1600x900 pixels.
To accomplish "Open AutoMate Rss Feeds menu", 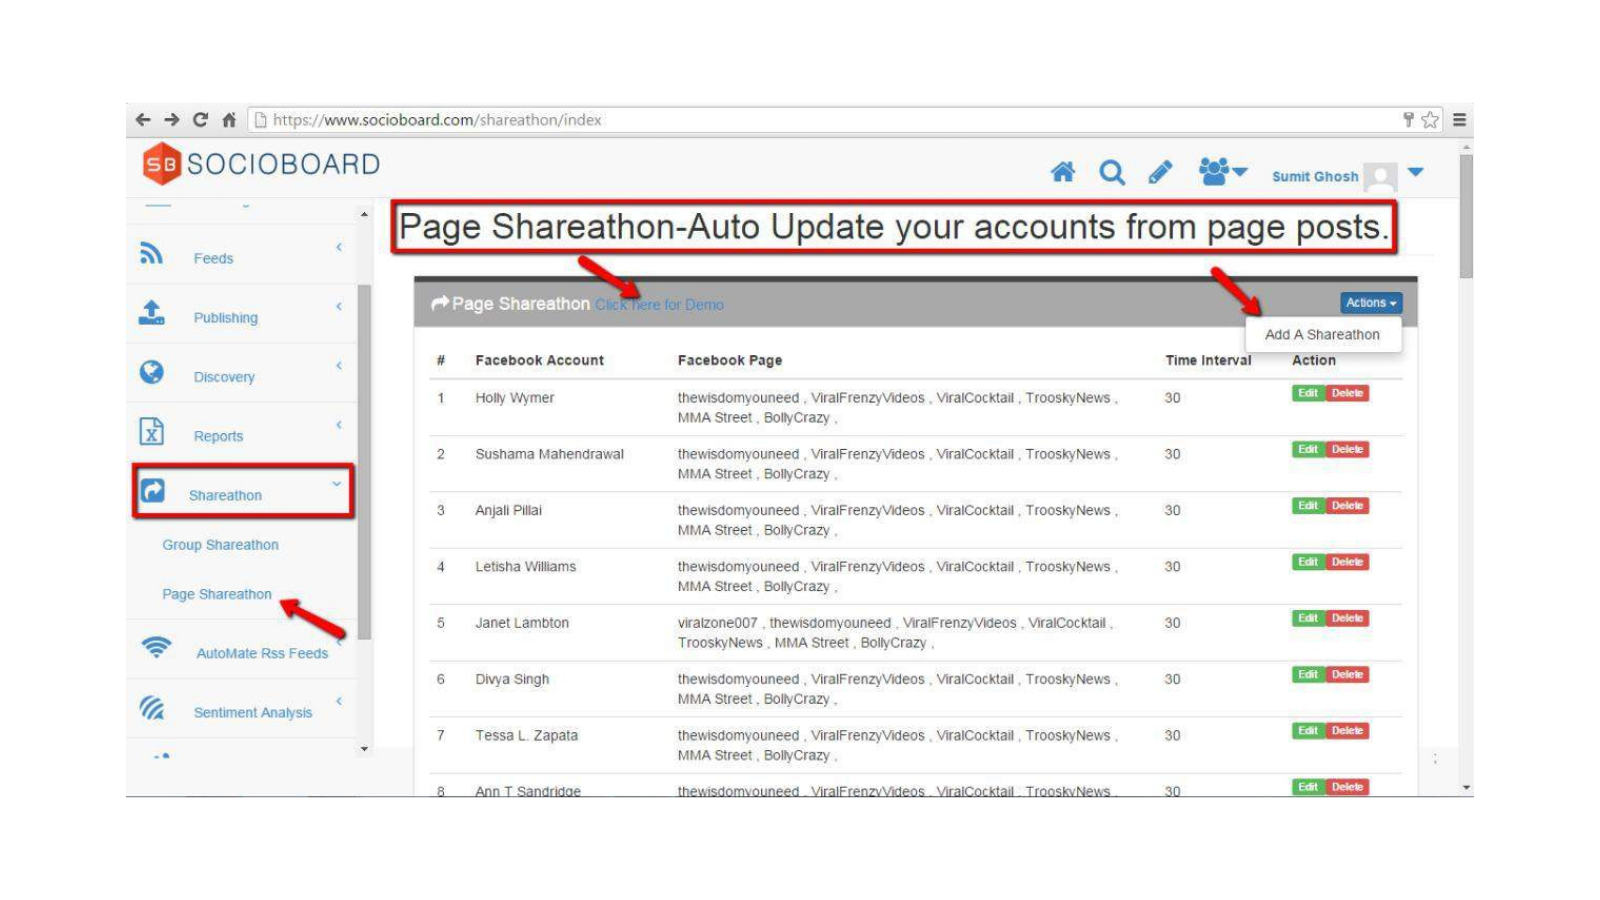I will pyautogui.click(x=262, y=653).
